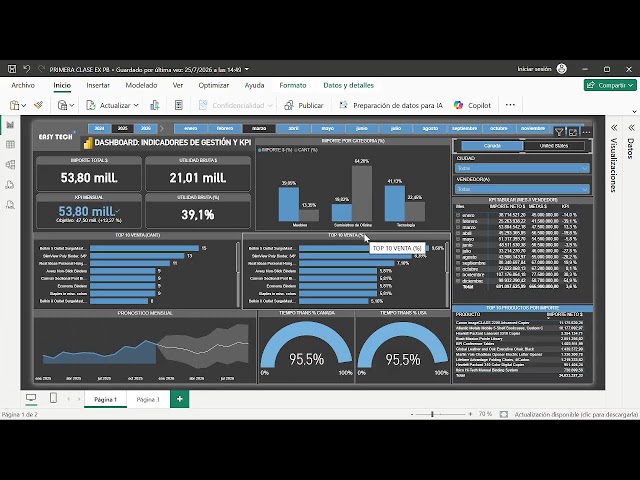The width and height of the screenshot is (640, 480).
Task: Click the Save icon in title bar
Action: 12,69
